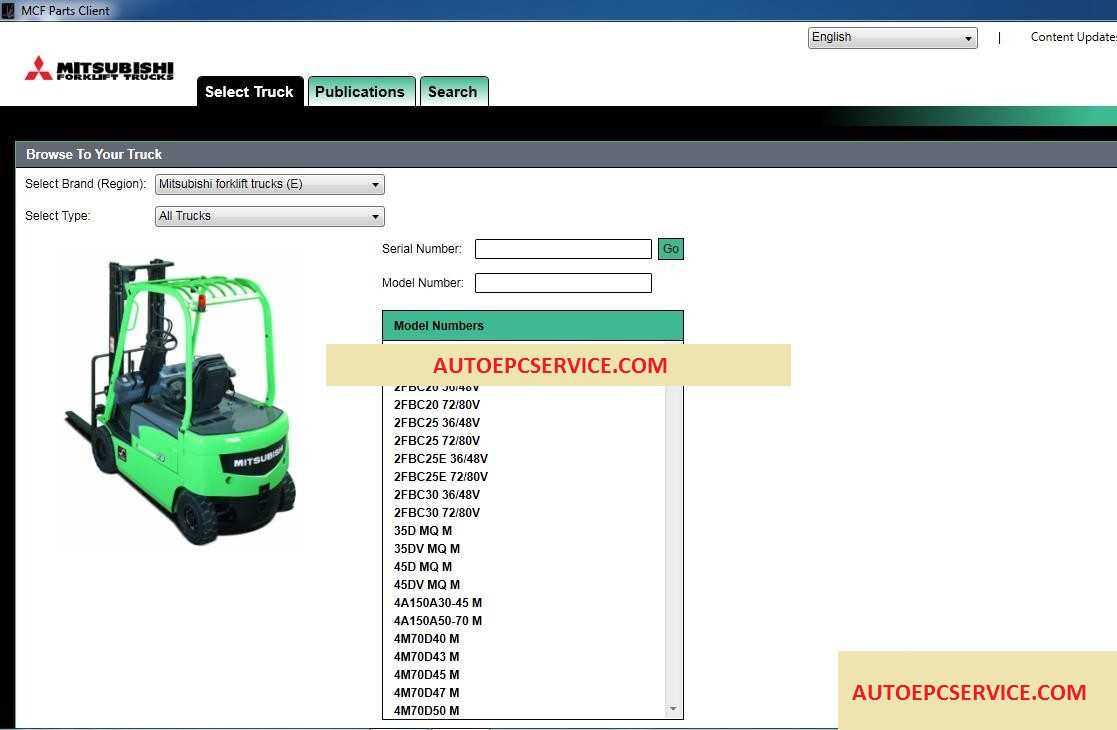Viewport: 1117px width, 730px height.
Task: Select model 4M70D47 M
Action: click(x=427, y=692)
